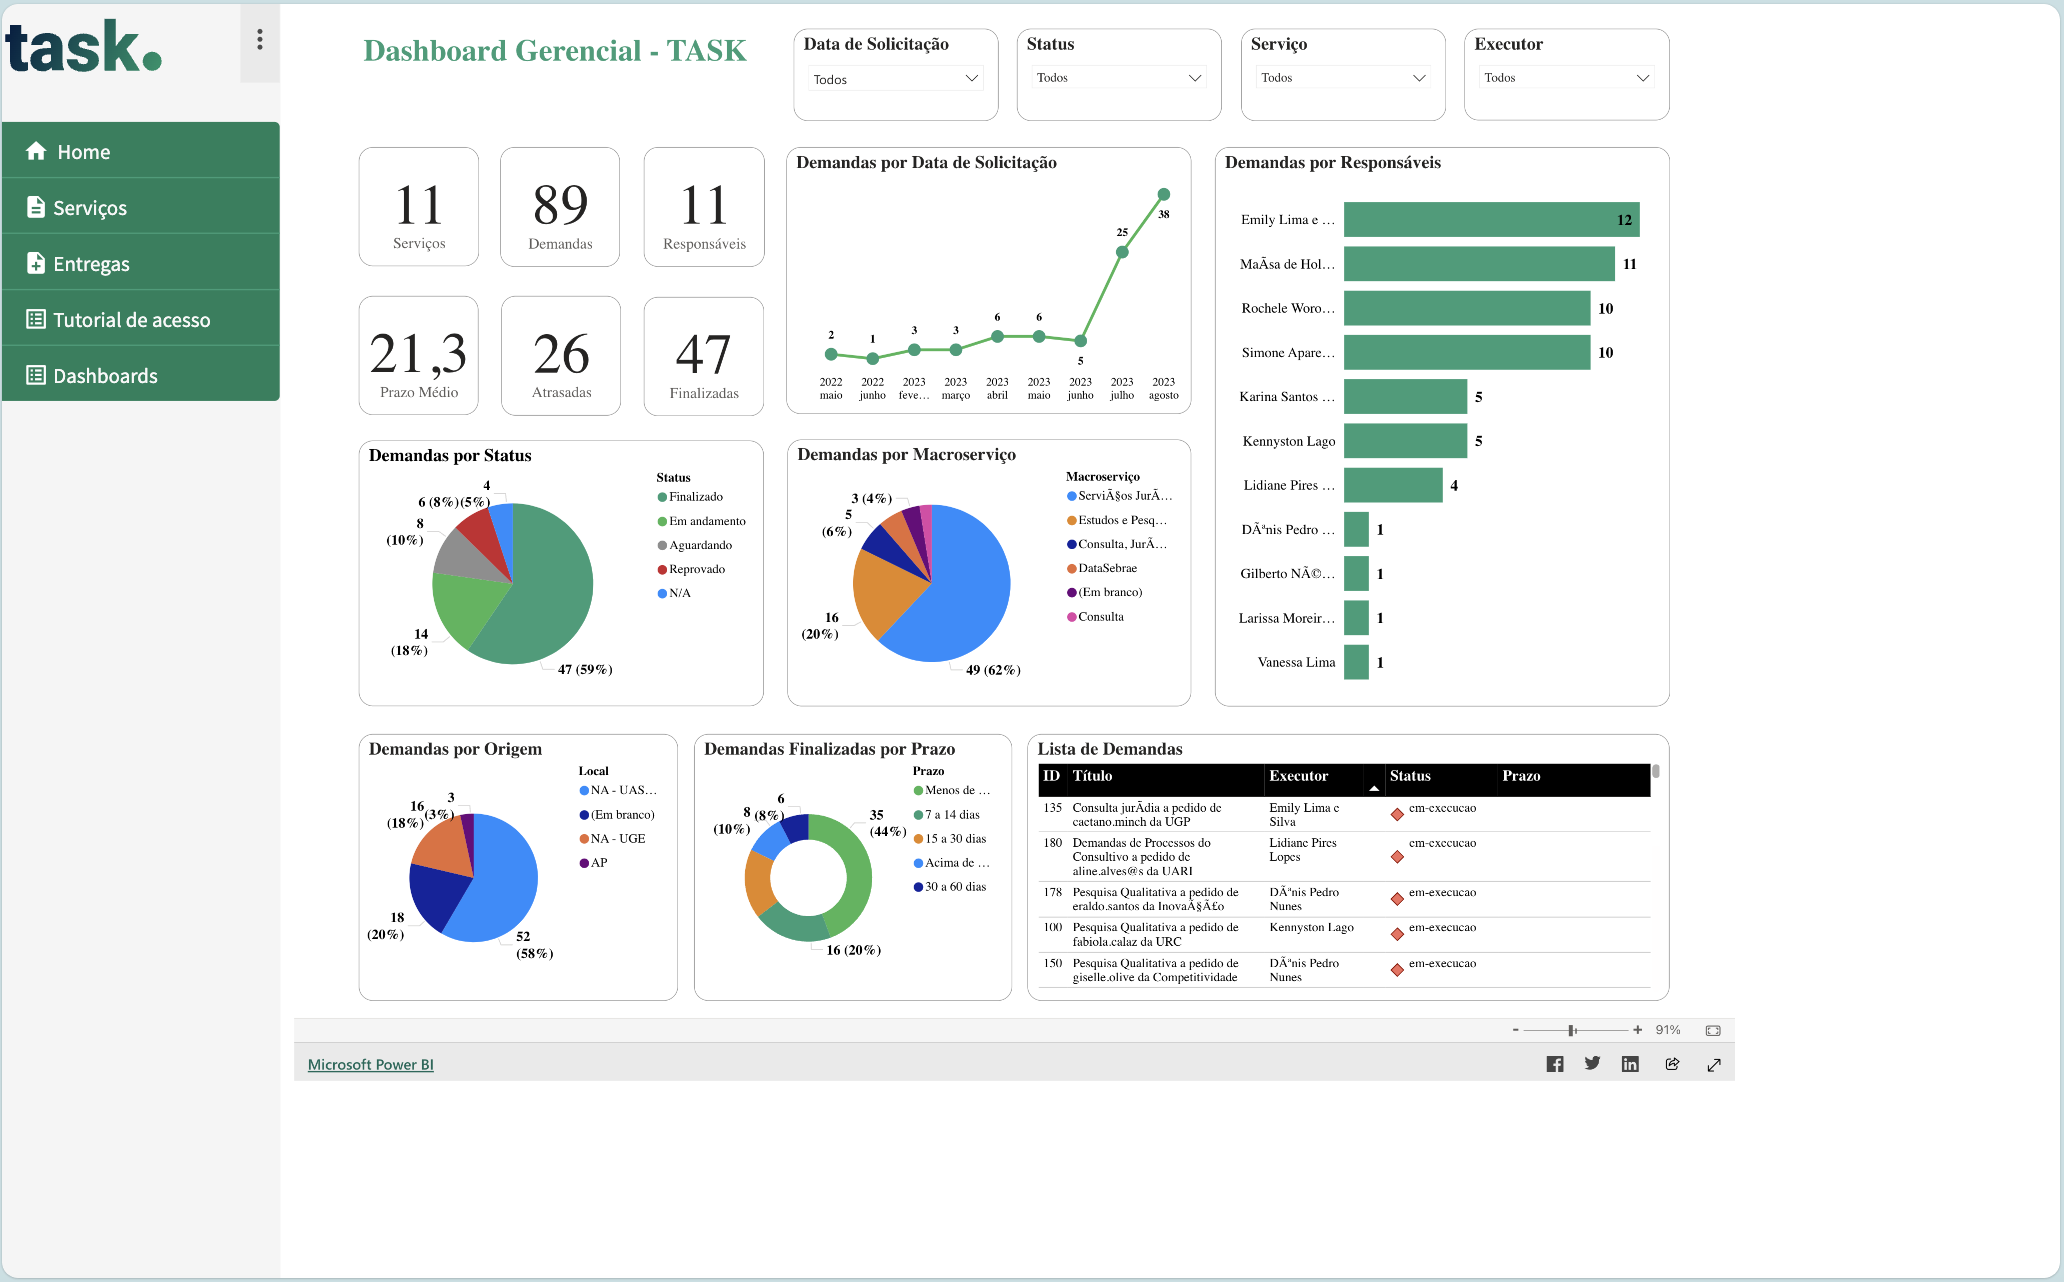Open the Executor filter dropdown
This screenshot has width=2064, height=1282.
[1566, 78]
